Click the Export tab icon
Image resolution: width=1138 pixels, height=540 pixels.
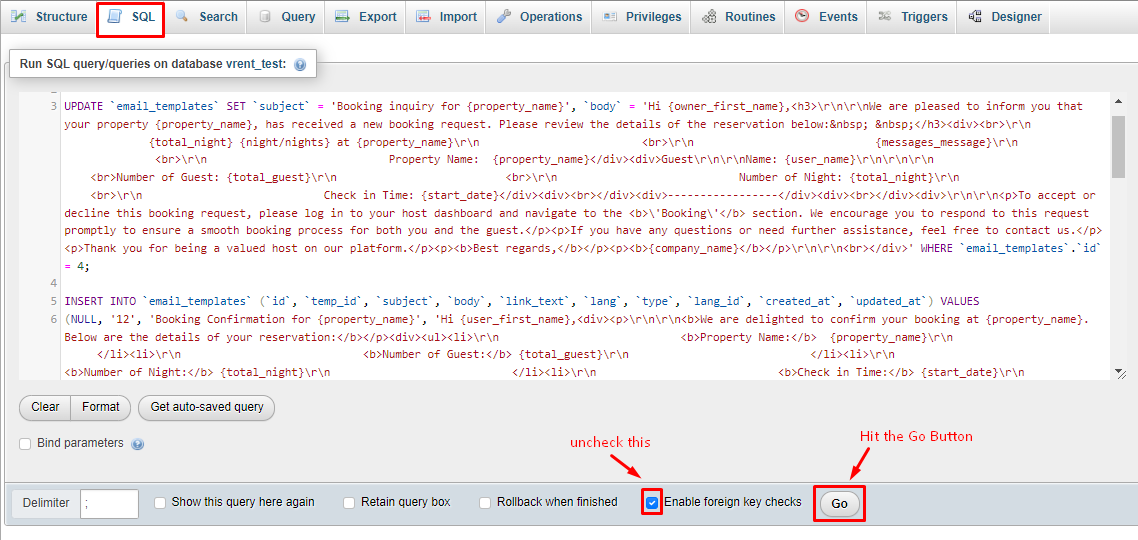[x=343, y=17]
